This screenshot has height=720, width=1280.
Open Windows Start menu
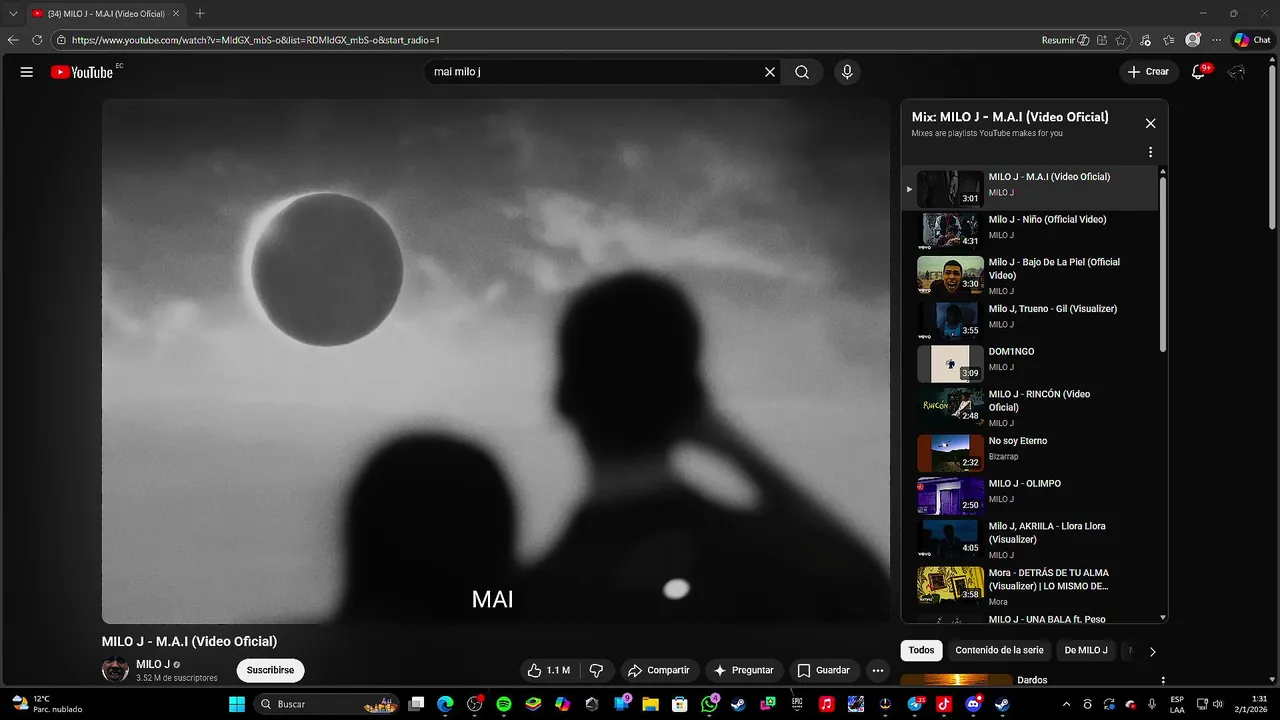pyautogui.click(x=237, y=704)
